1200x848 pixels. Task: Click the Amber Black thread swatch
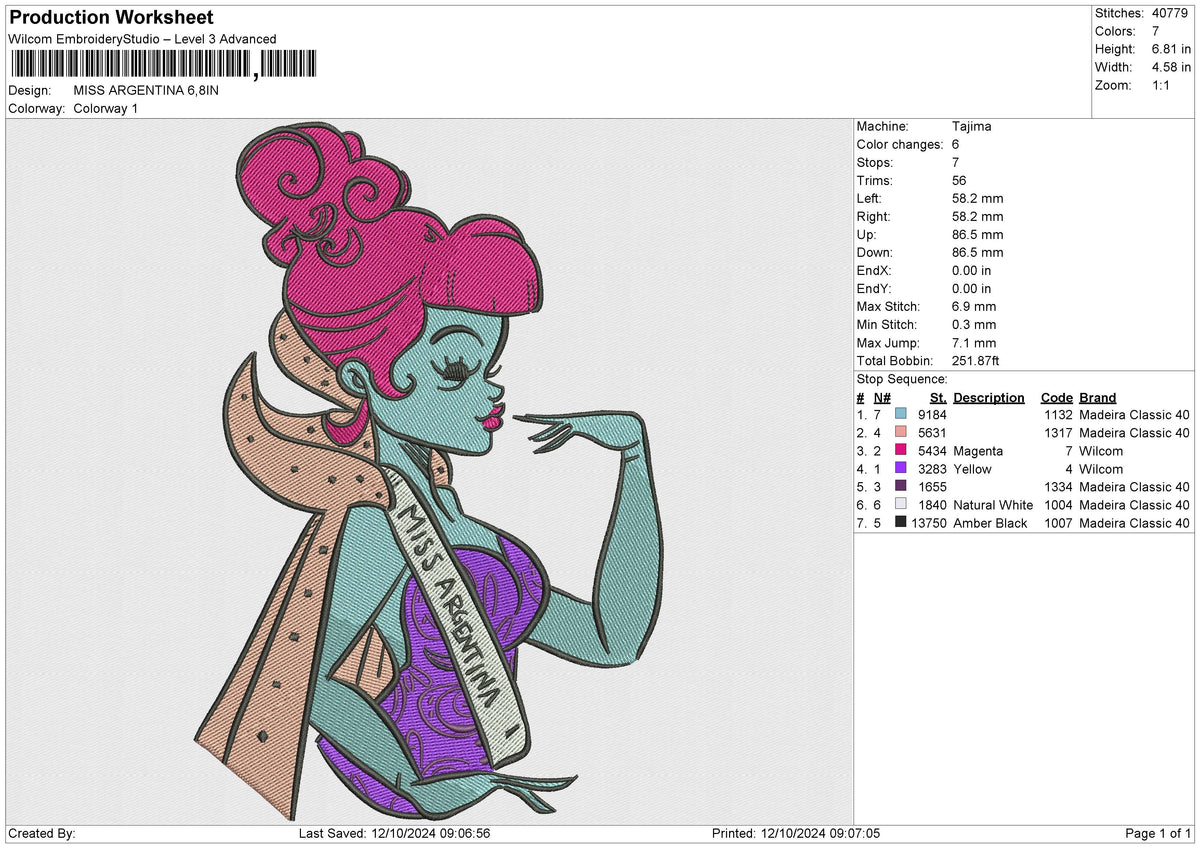click(x=901, y=523)
